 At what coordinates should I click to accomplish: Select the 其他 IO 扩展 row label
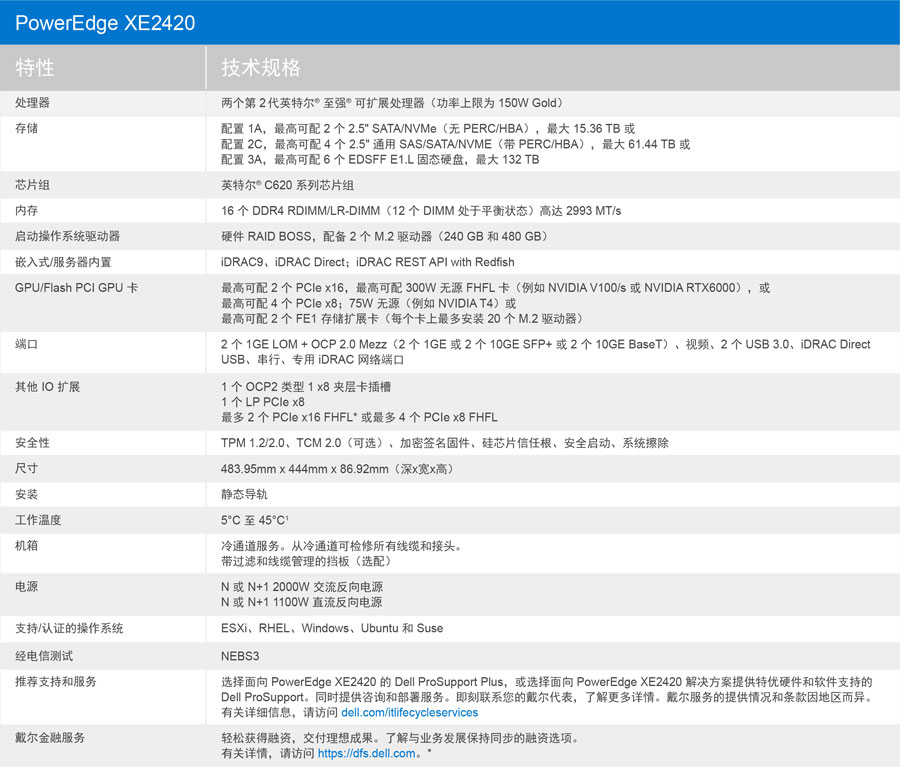(48, 387)
